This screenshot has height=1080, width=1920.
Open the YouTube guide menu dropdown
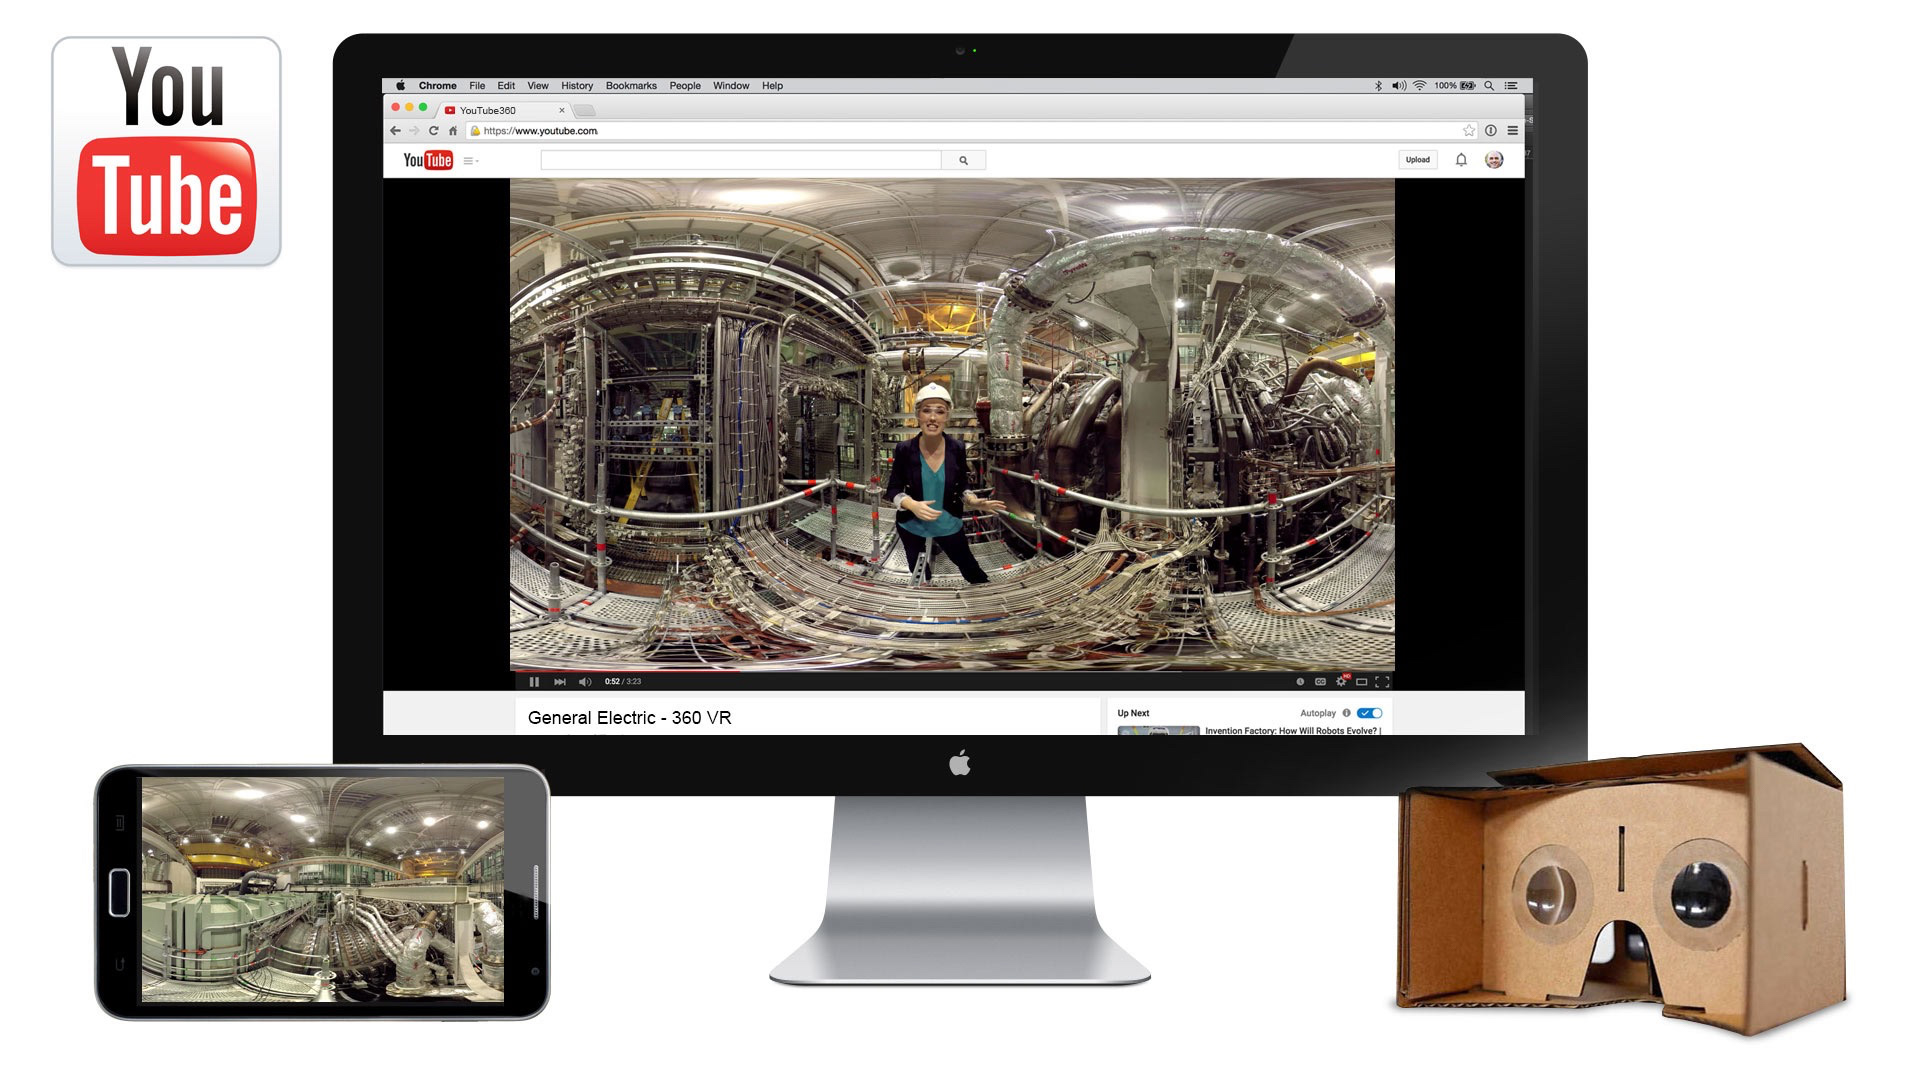(x=470, y=161)
